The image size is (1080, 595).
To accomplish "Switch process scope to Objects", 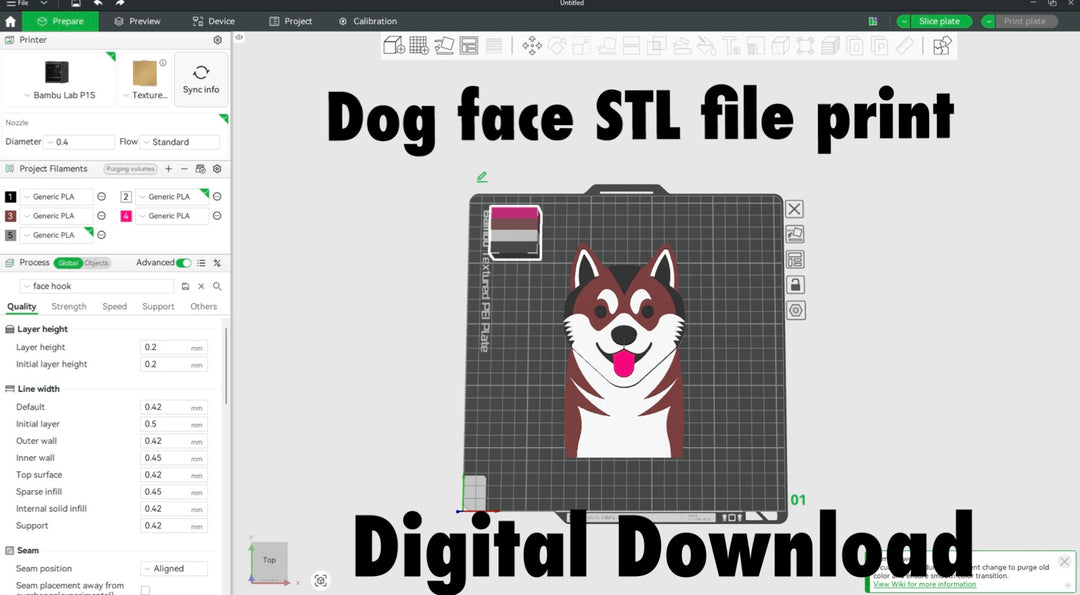I will click(96, 263).
